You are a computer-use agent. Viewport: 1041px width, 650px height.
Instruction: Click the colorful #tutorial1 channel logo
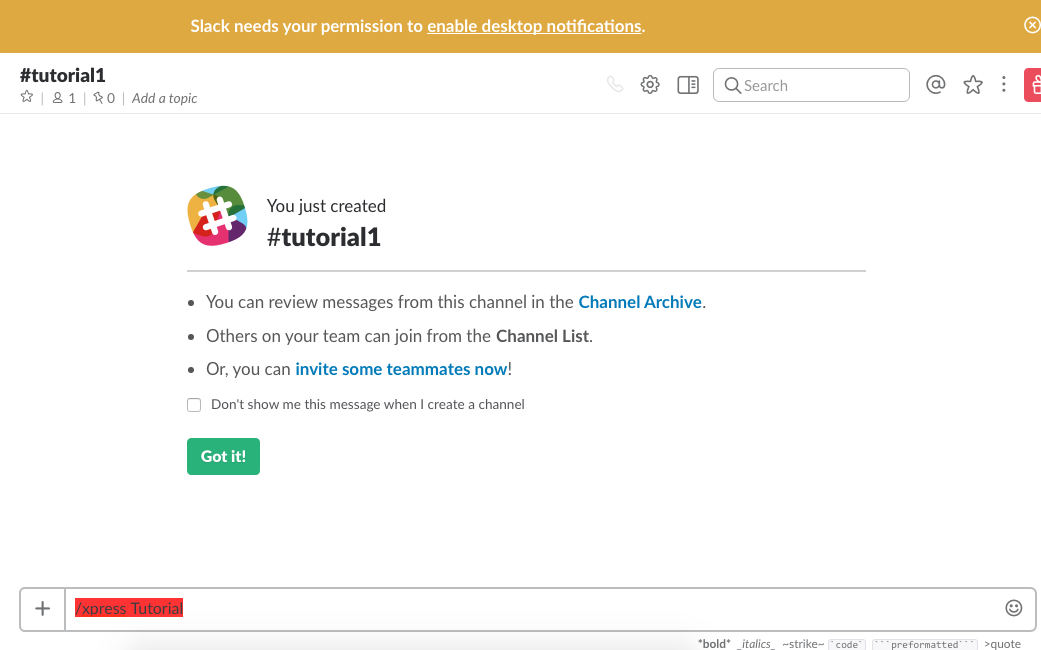217,216
